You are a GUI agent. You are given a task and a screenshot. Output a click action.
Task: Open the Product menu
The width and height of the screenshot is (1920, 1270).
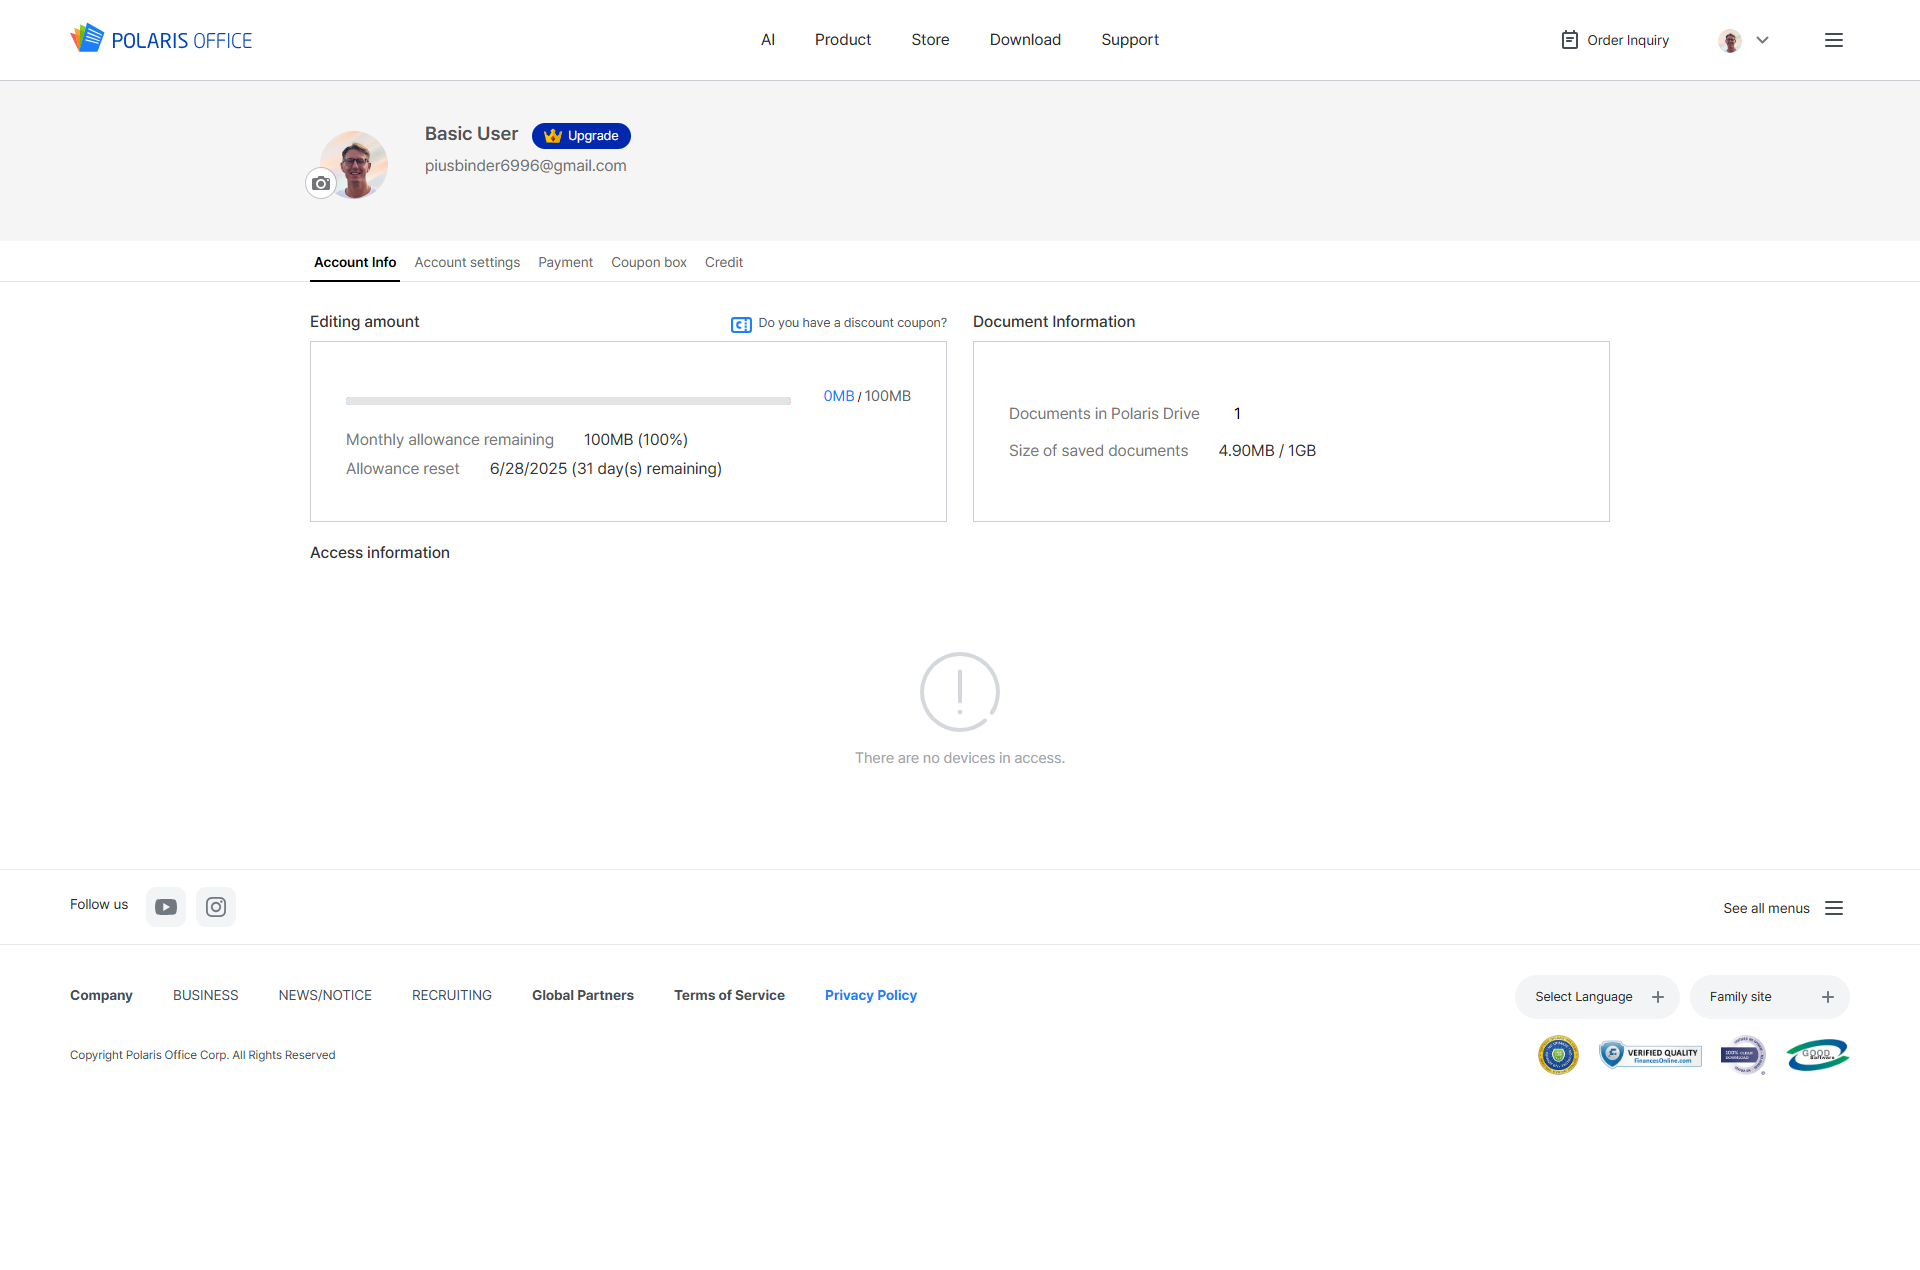pos(843,40)
